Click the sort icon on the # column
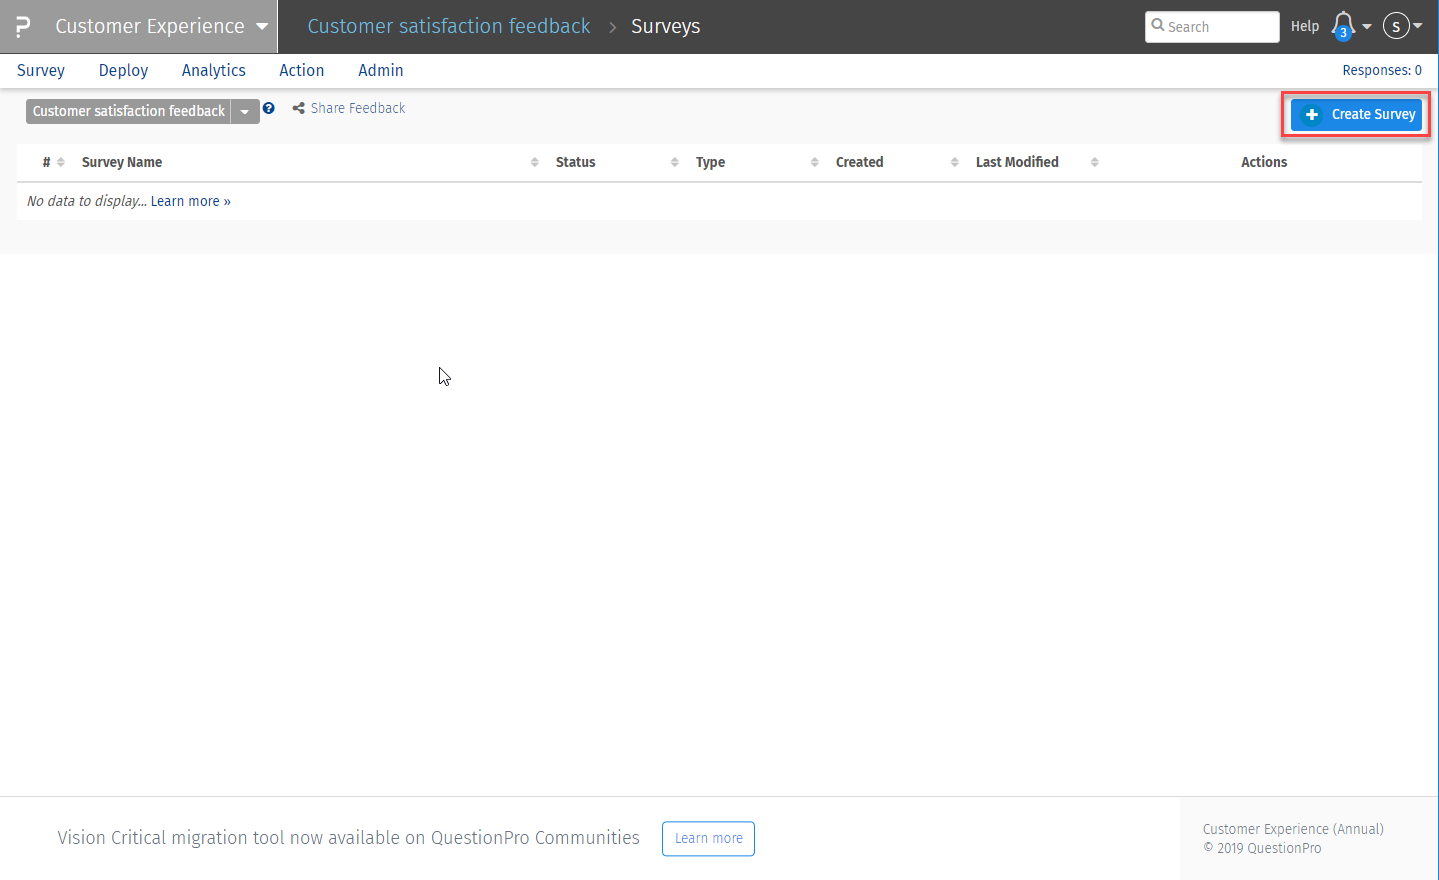 [x=60, y=162]
